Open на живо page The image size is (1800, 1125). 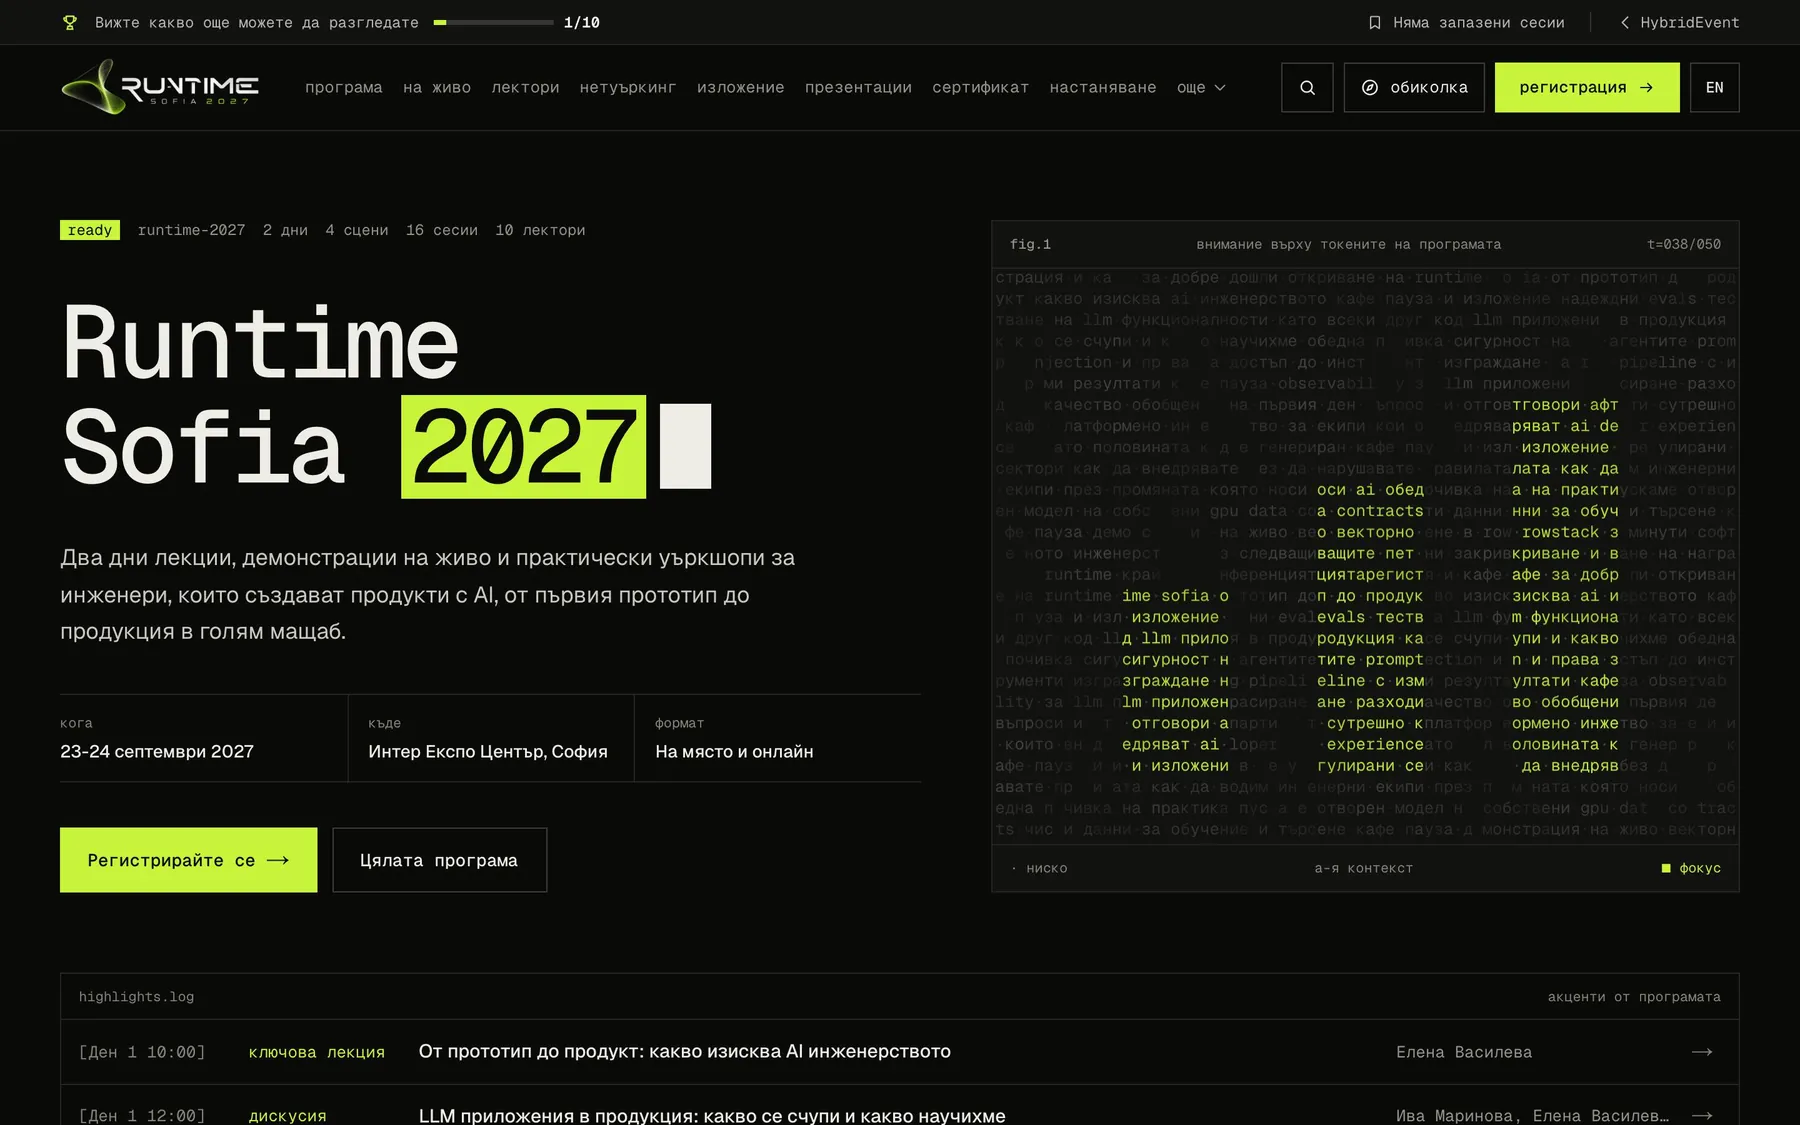tap(437, 87)
